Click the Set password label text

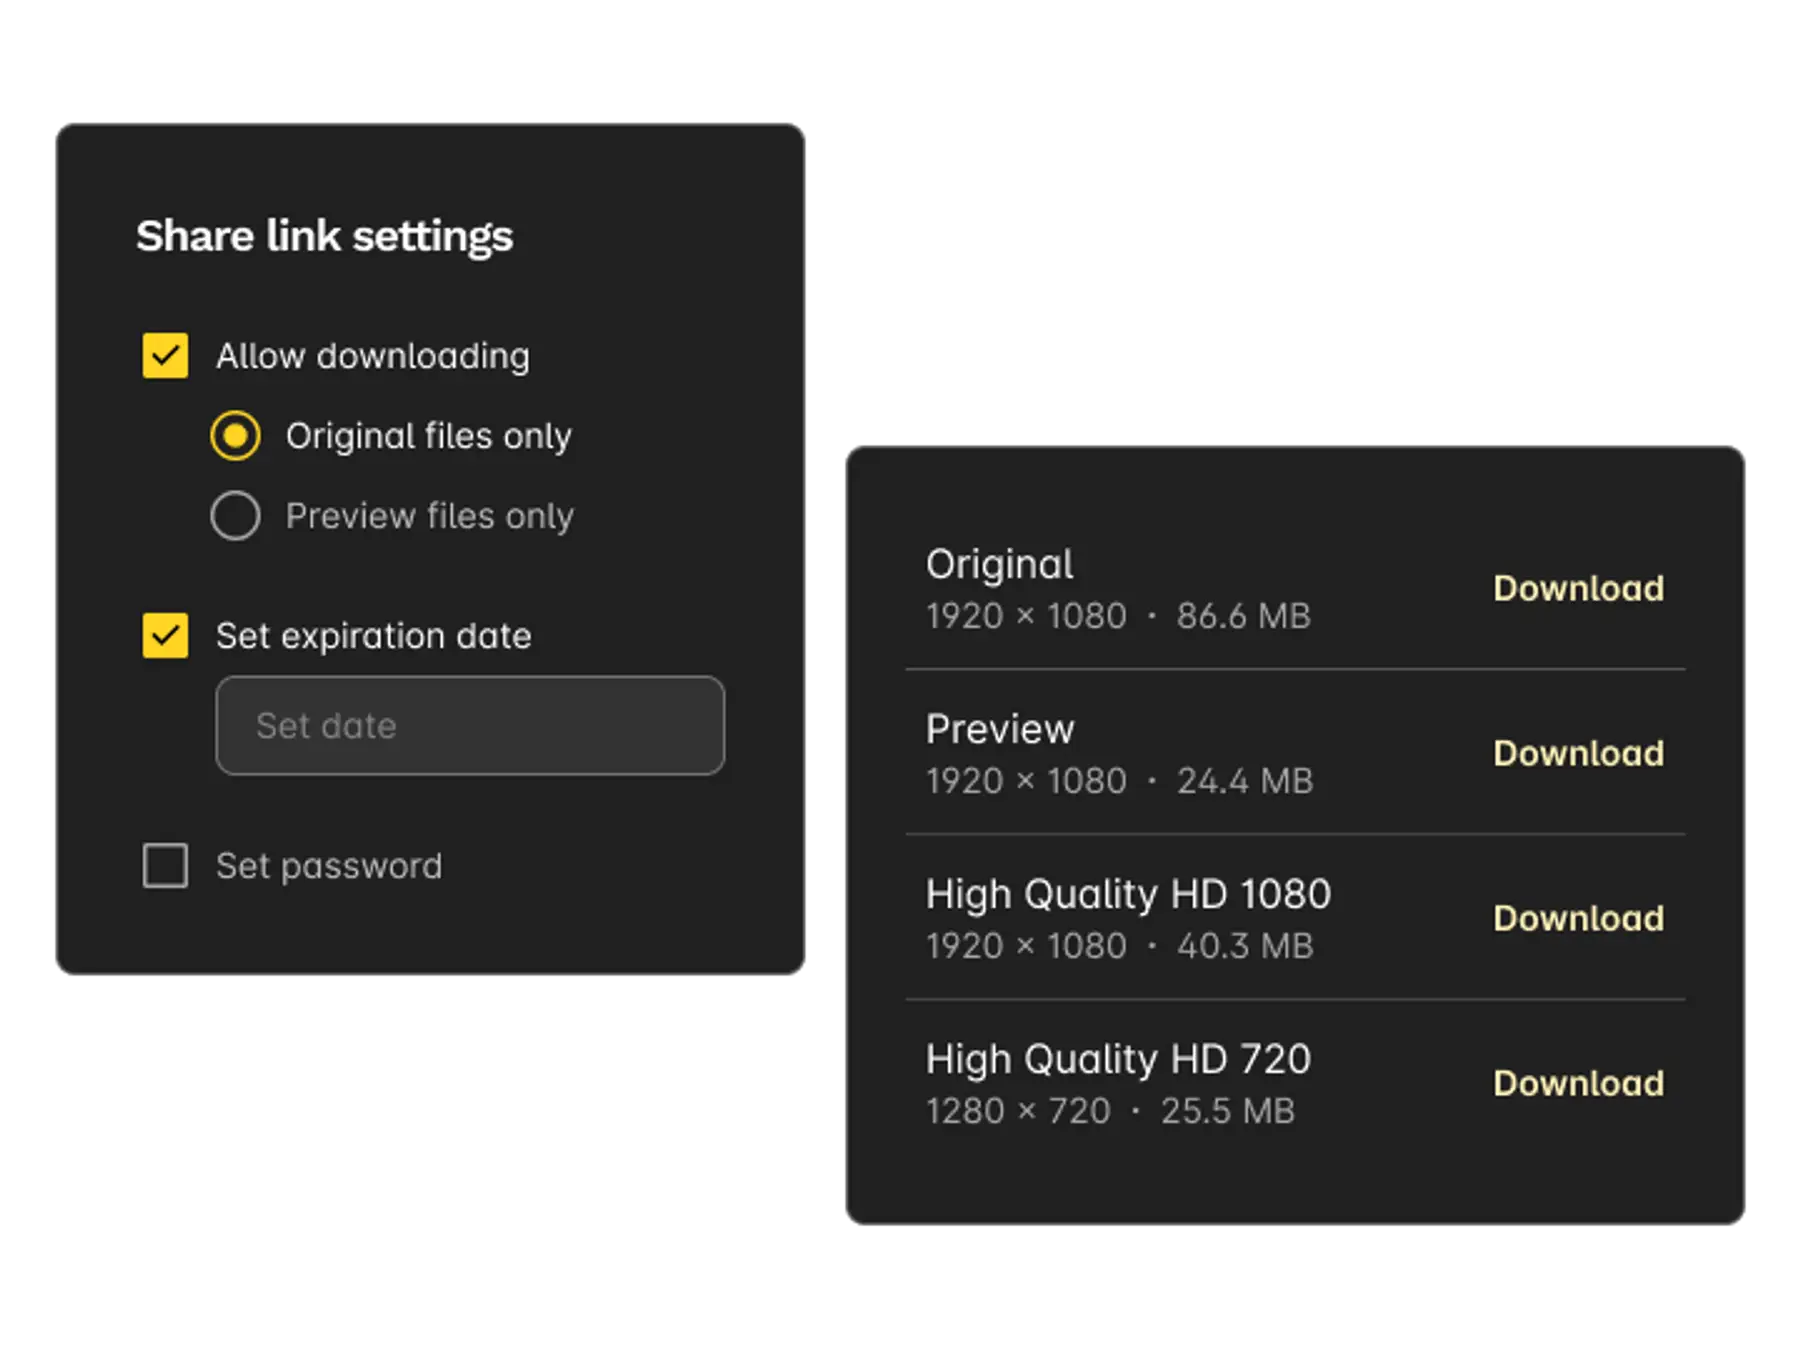(329, 866)
